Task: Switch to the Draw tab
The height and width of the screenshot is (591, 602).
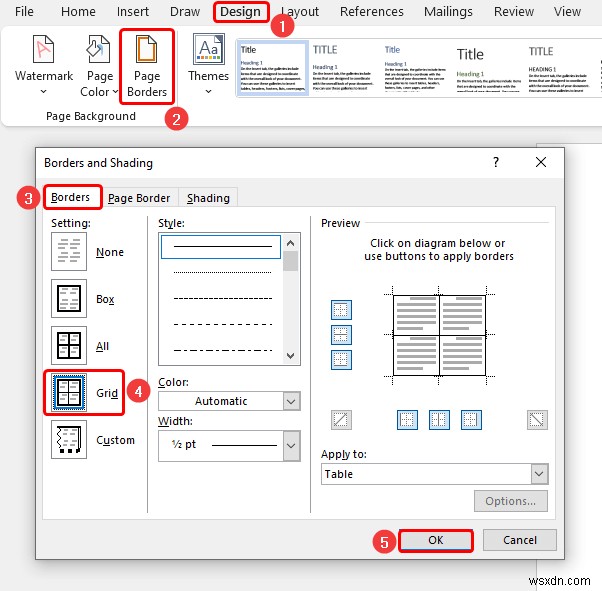Action: click(x=185, y=12)
